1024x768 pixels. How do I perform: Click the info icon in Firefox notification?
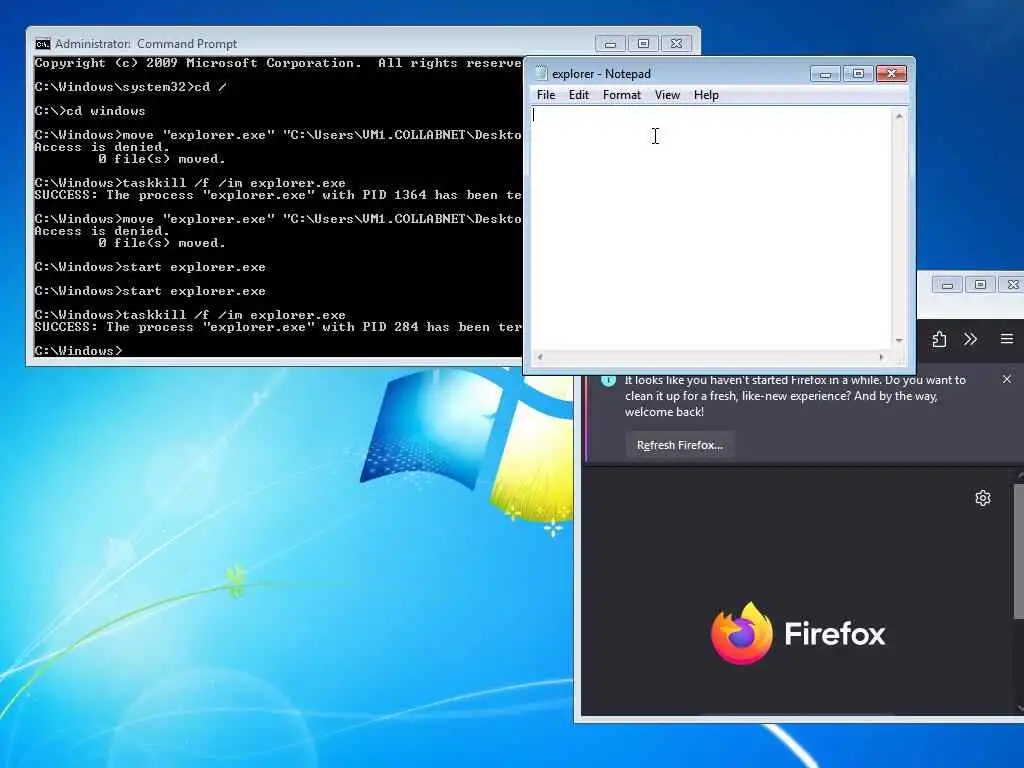[x=609, y=379]
